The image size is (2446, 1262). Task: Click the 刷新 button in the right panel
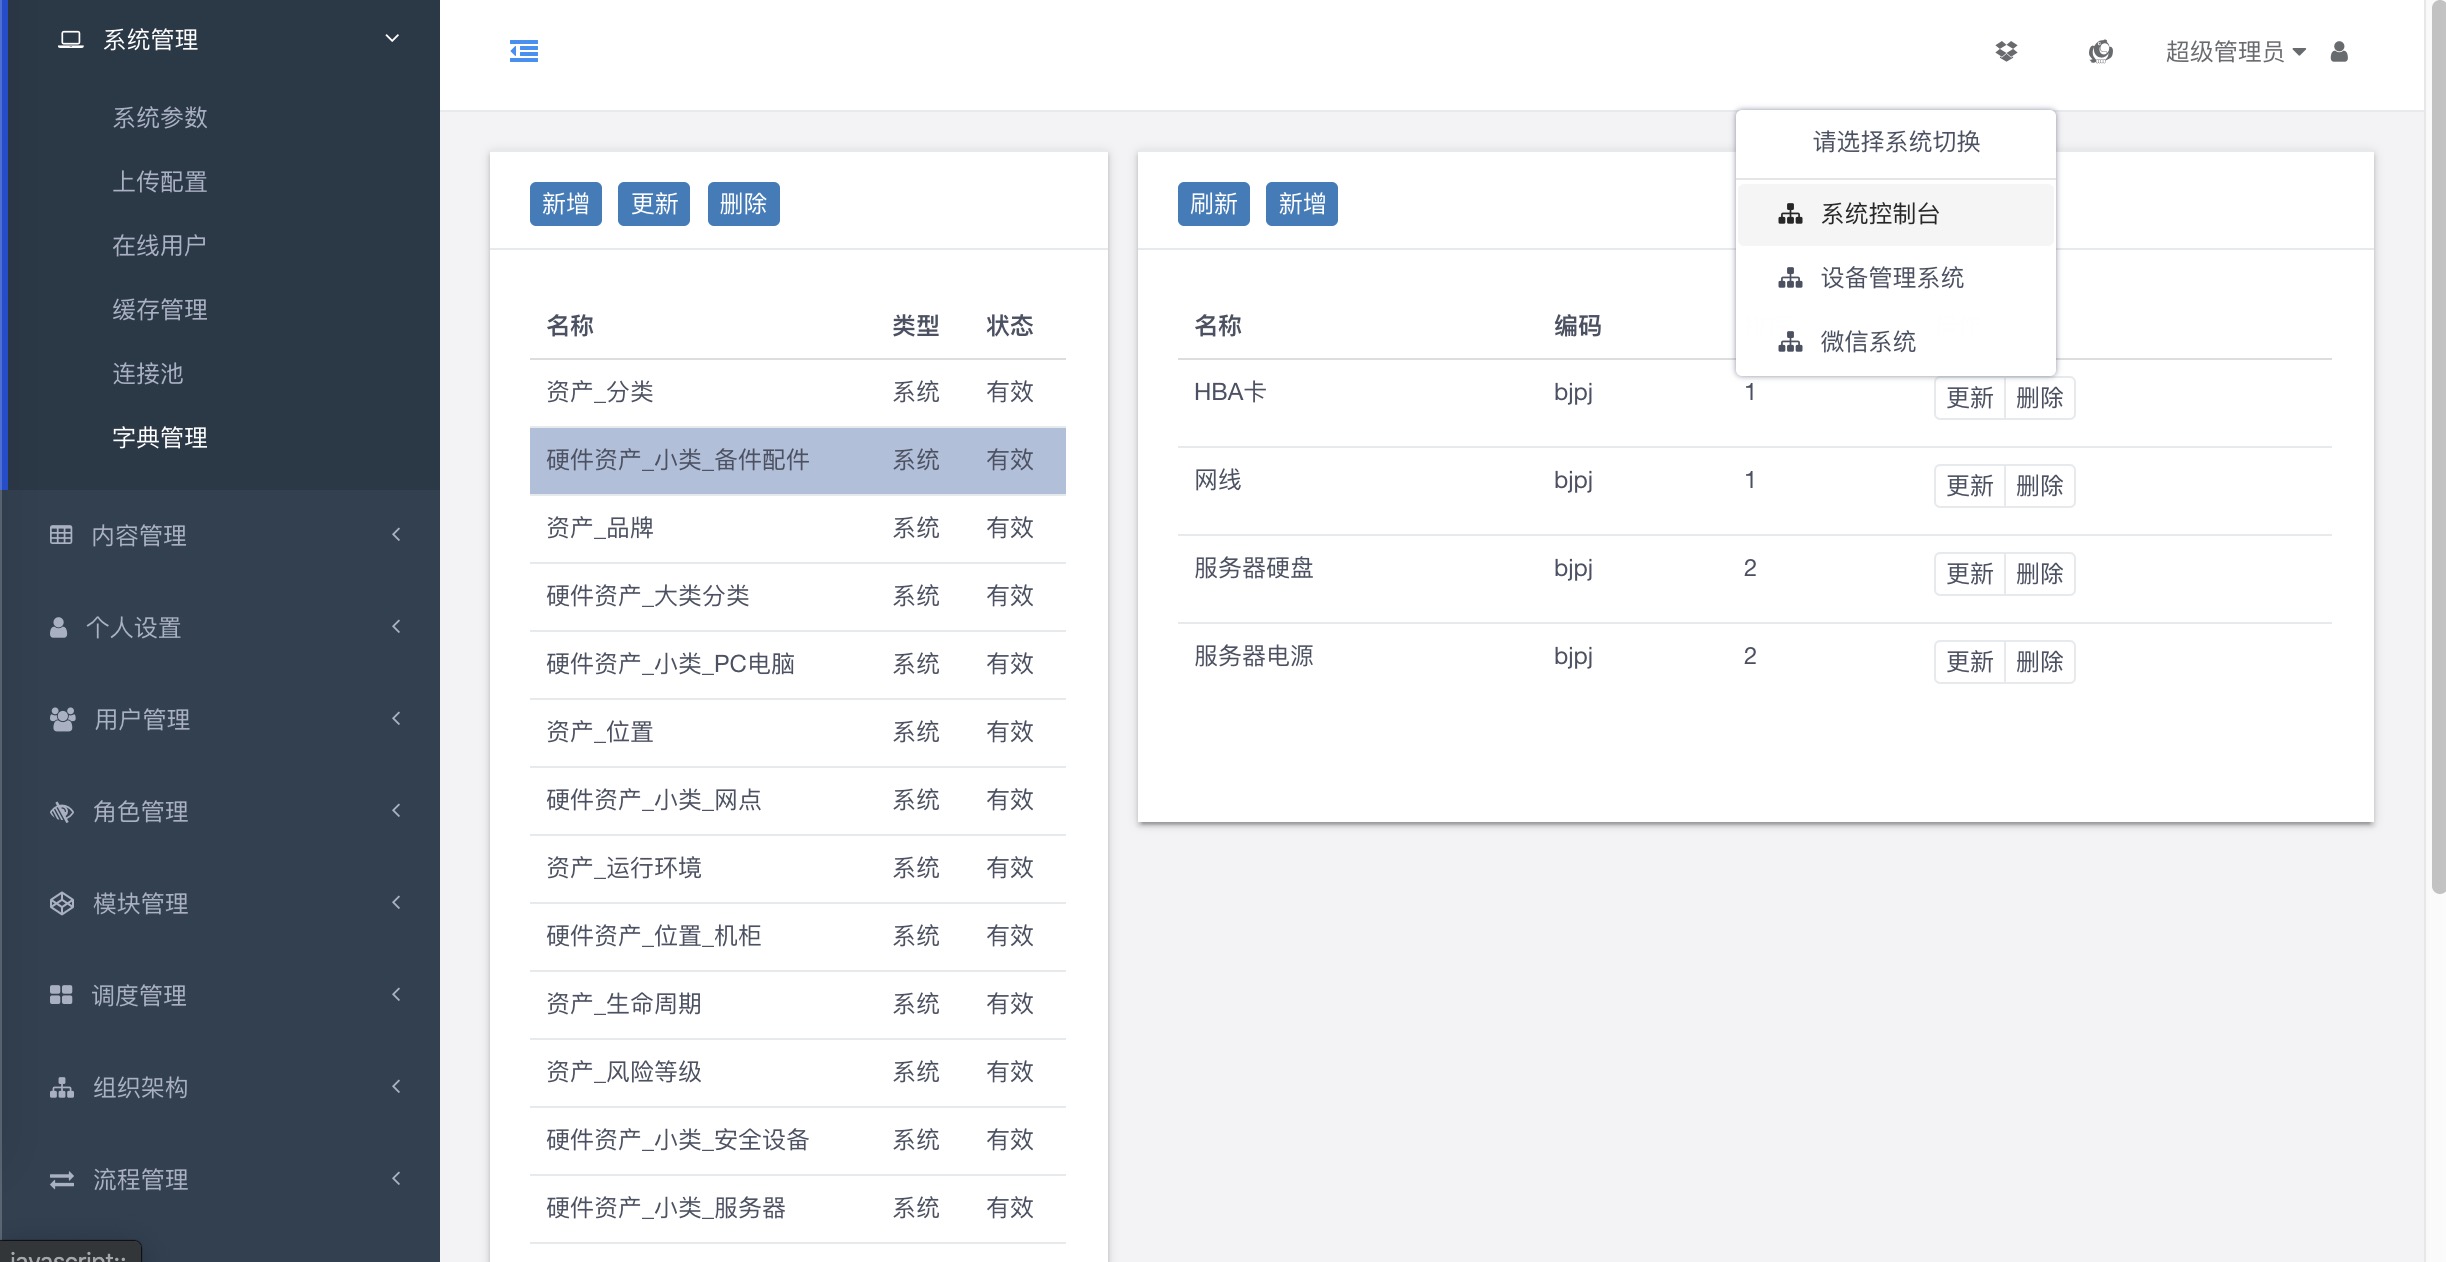1212,203
